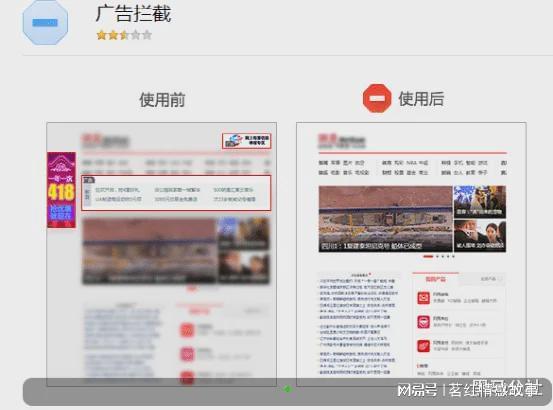Click the second red product icon in 使用后

click(x=423, y=322)
